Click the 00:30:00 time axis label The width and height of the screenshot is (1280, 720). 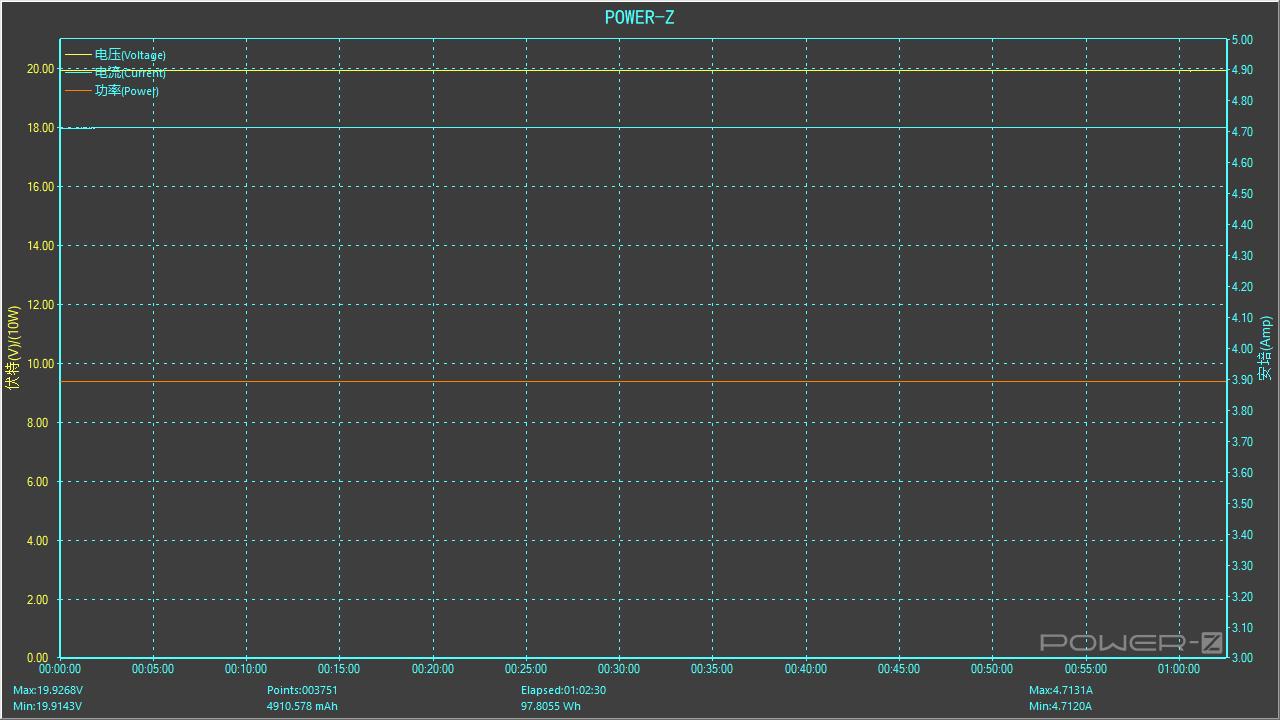(619, 669)
